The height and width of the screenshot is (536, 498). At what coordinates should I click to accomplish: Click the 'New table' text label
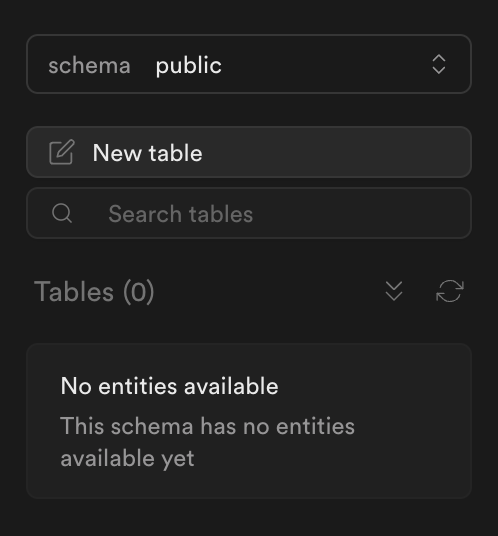tap(147, 153)
